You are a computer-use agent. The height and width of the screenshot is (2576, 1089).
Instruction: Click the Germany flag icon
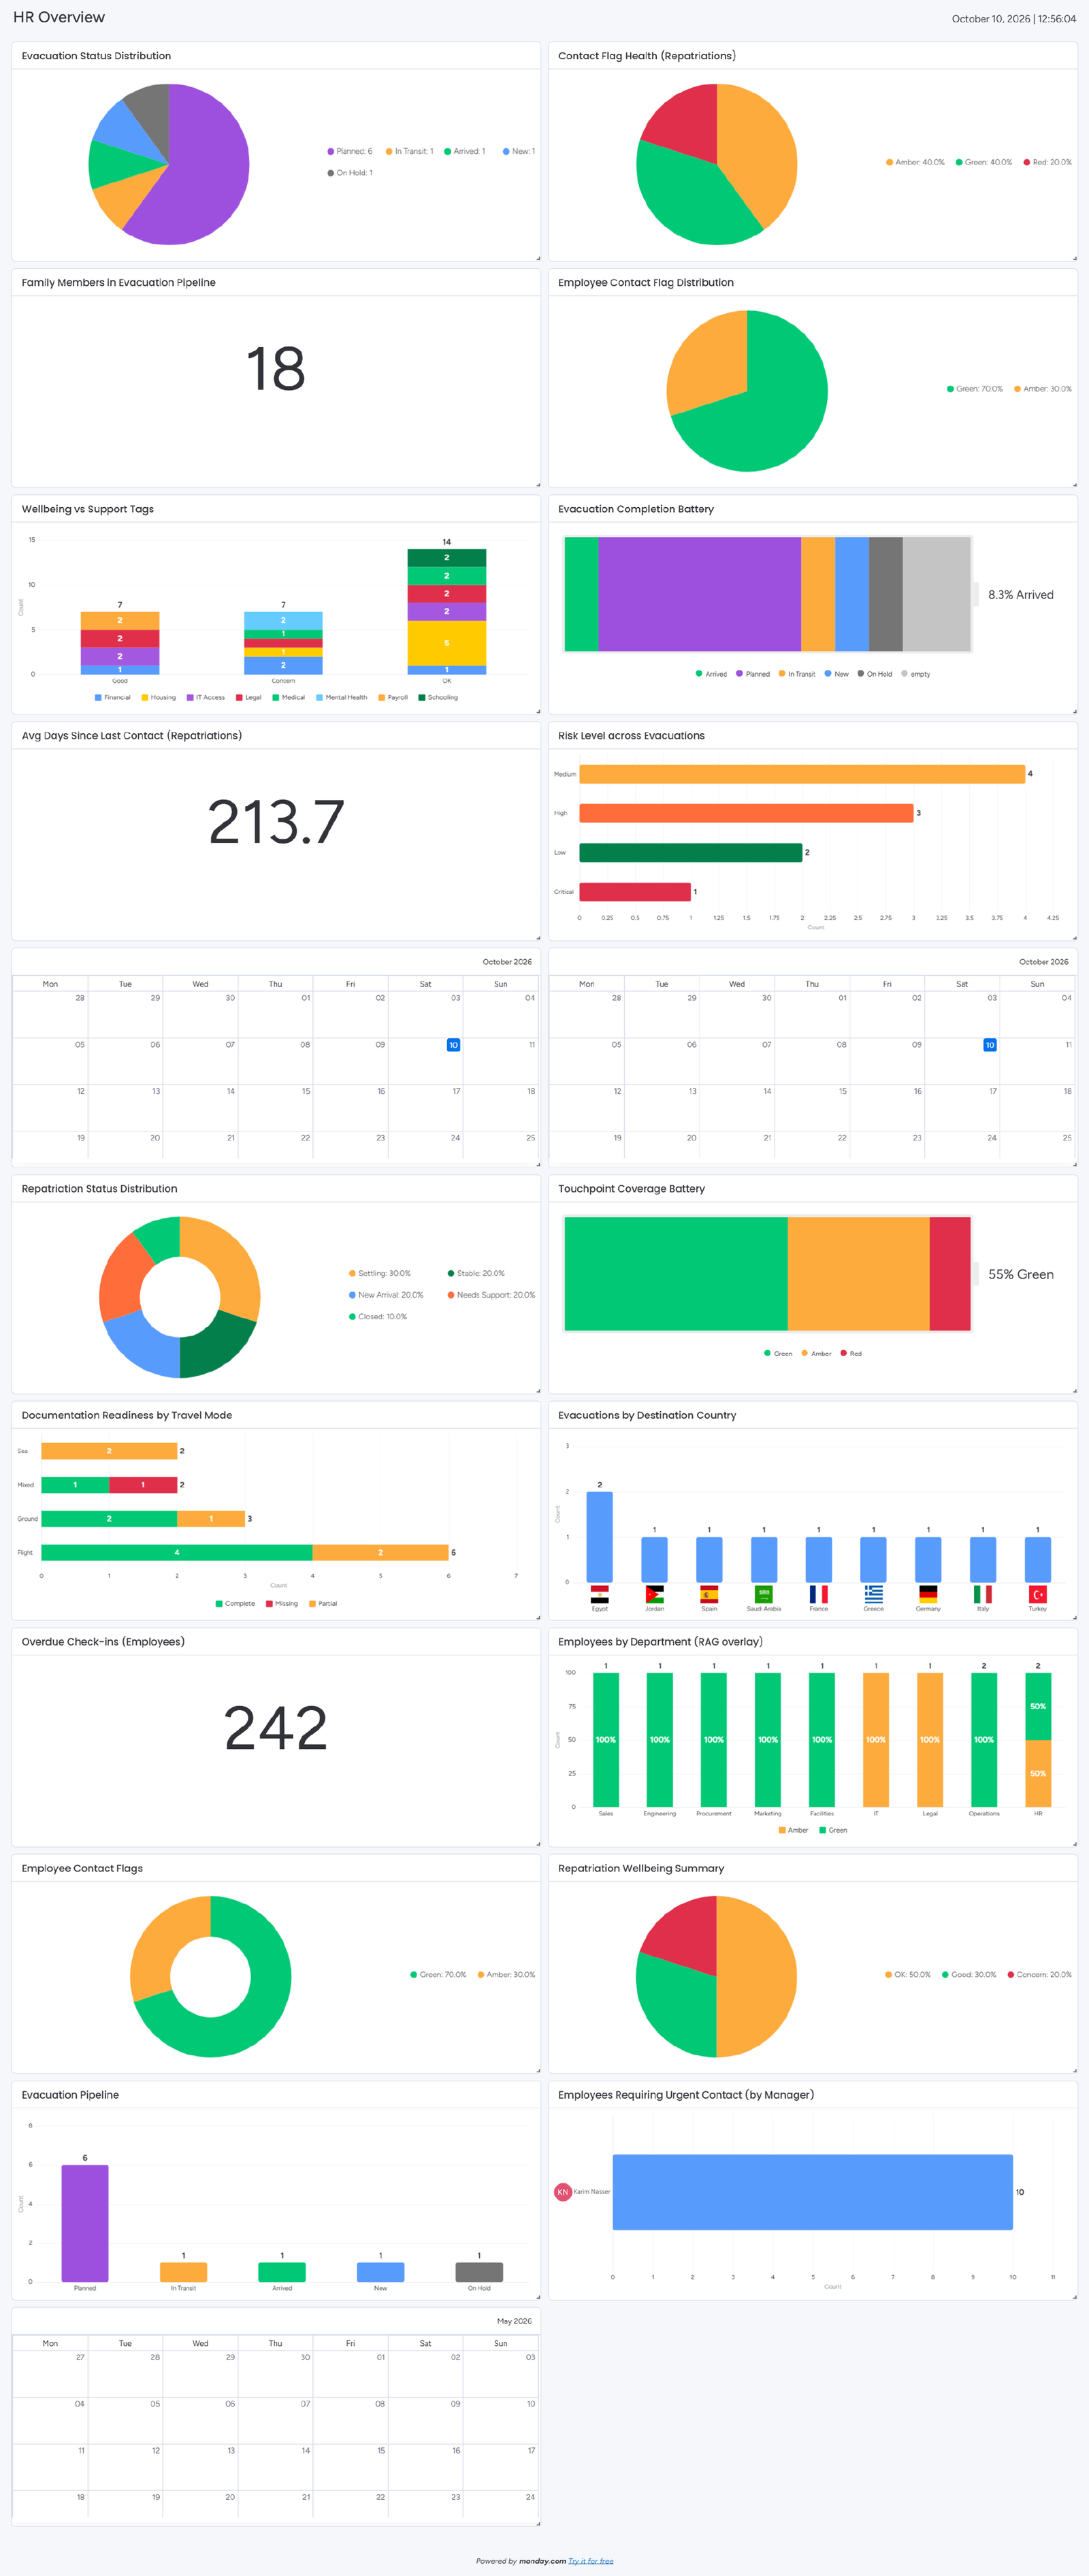tap(928, 1594)
